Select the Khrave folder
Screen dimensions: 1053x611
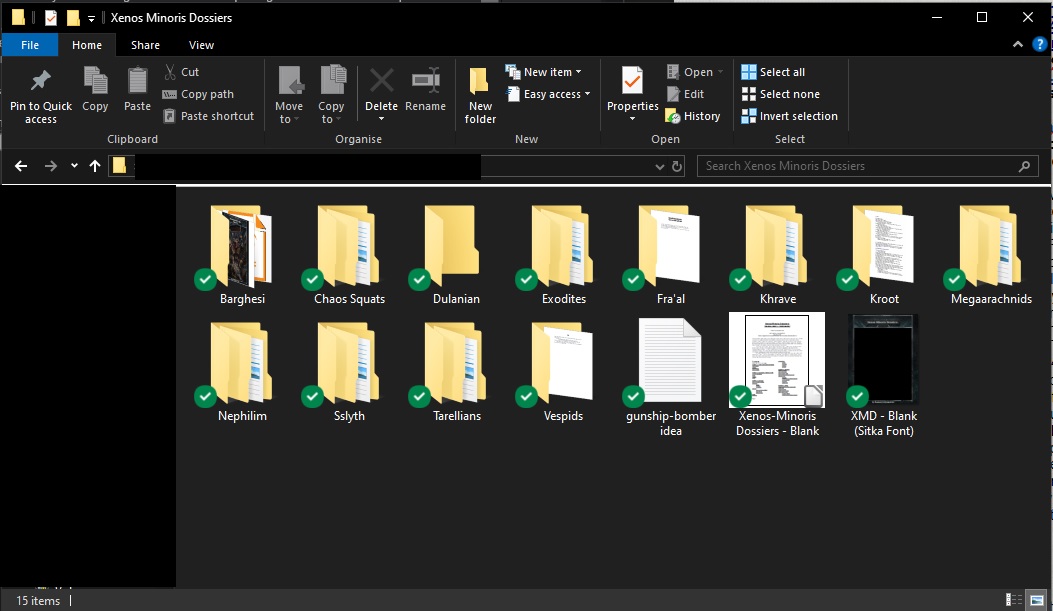778,254
